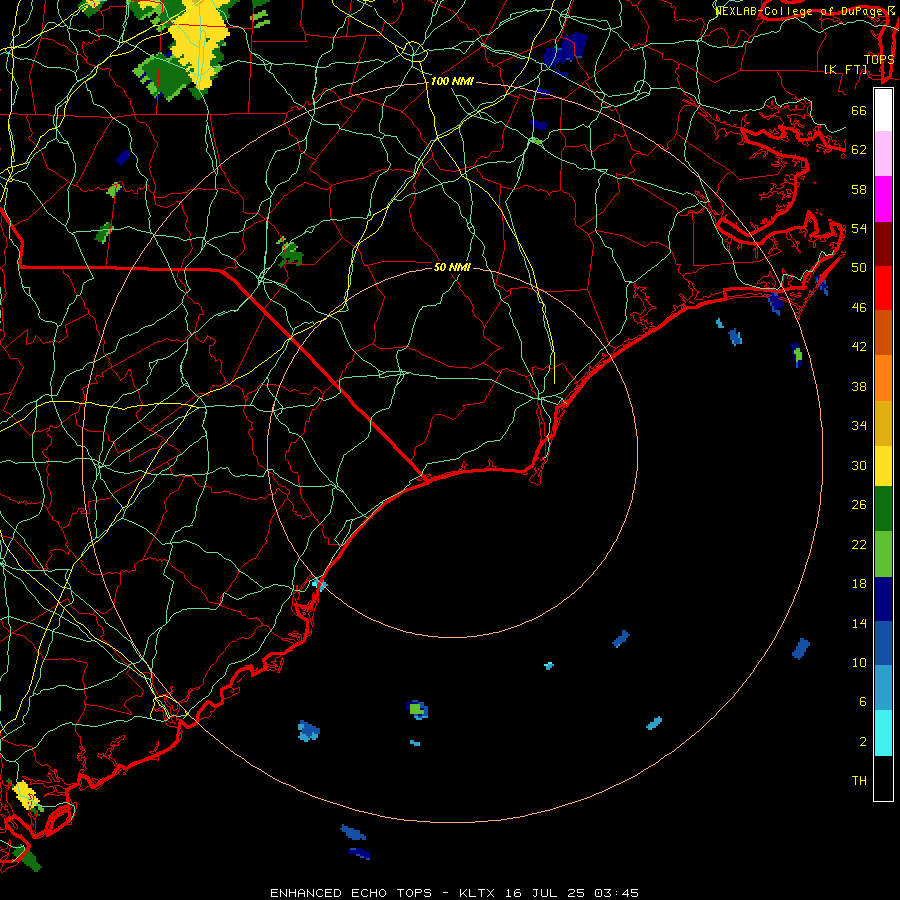900x900 pixels.
Task: Click the medium blue legend swatch
Action: 883,643
